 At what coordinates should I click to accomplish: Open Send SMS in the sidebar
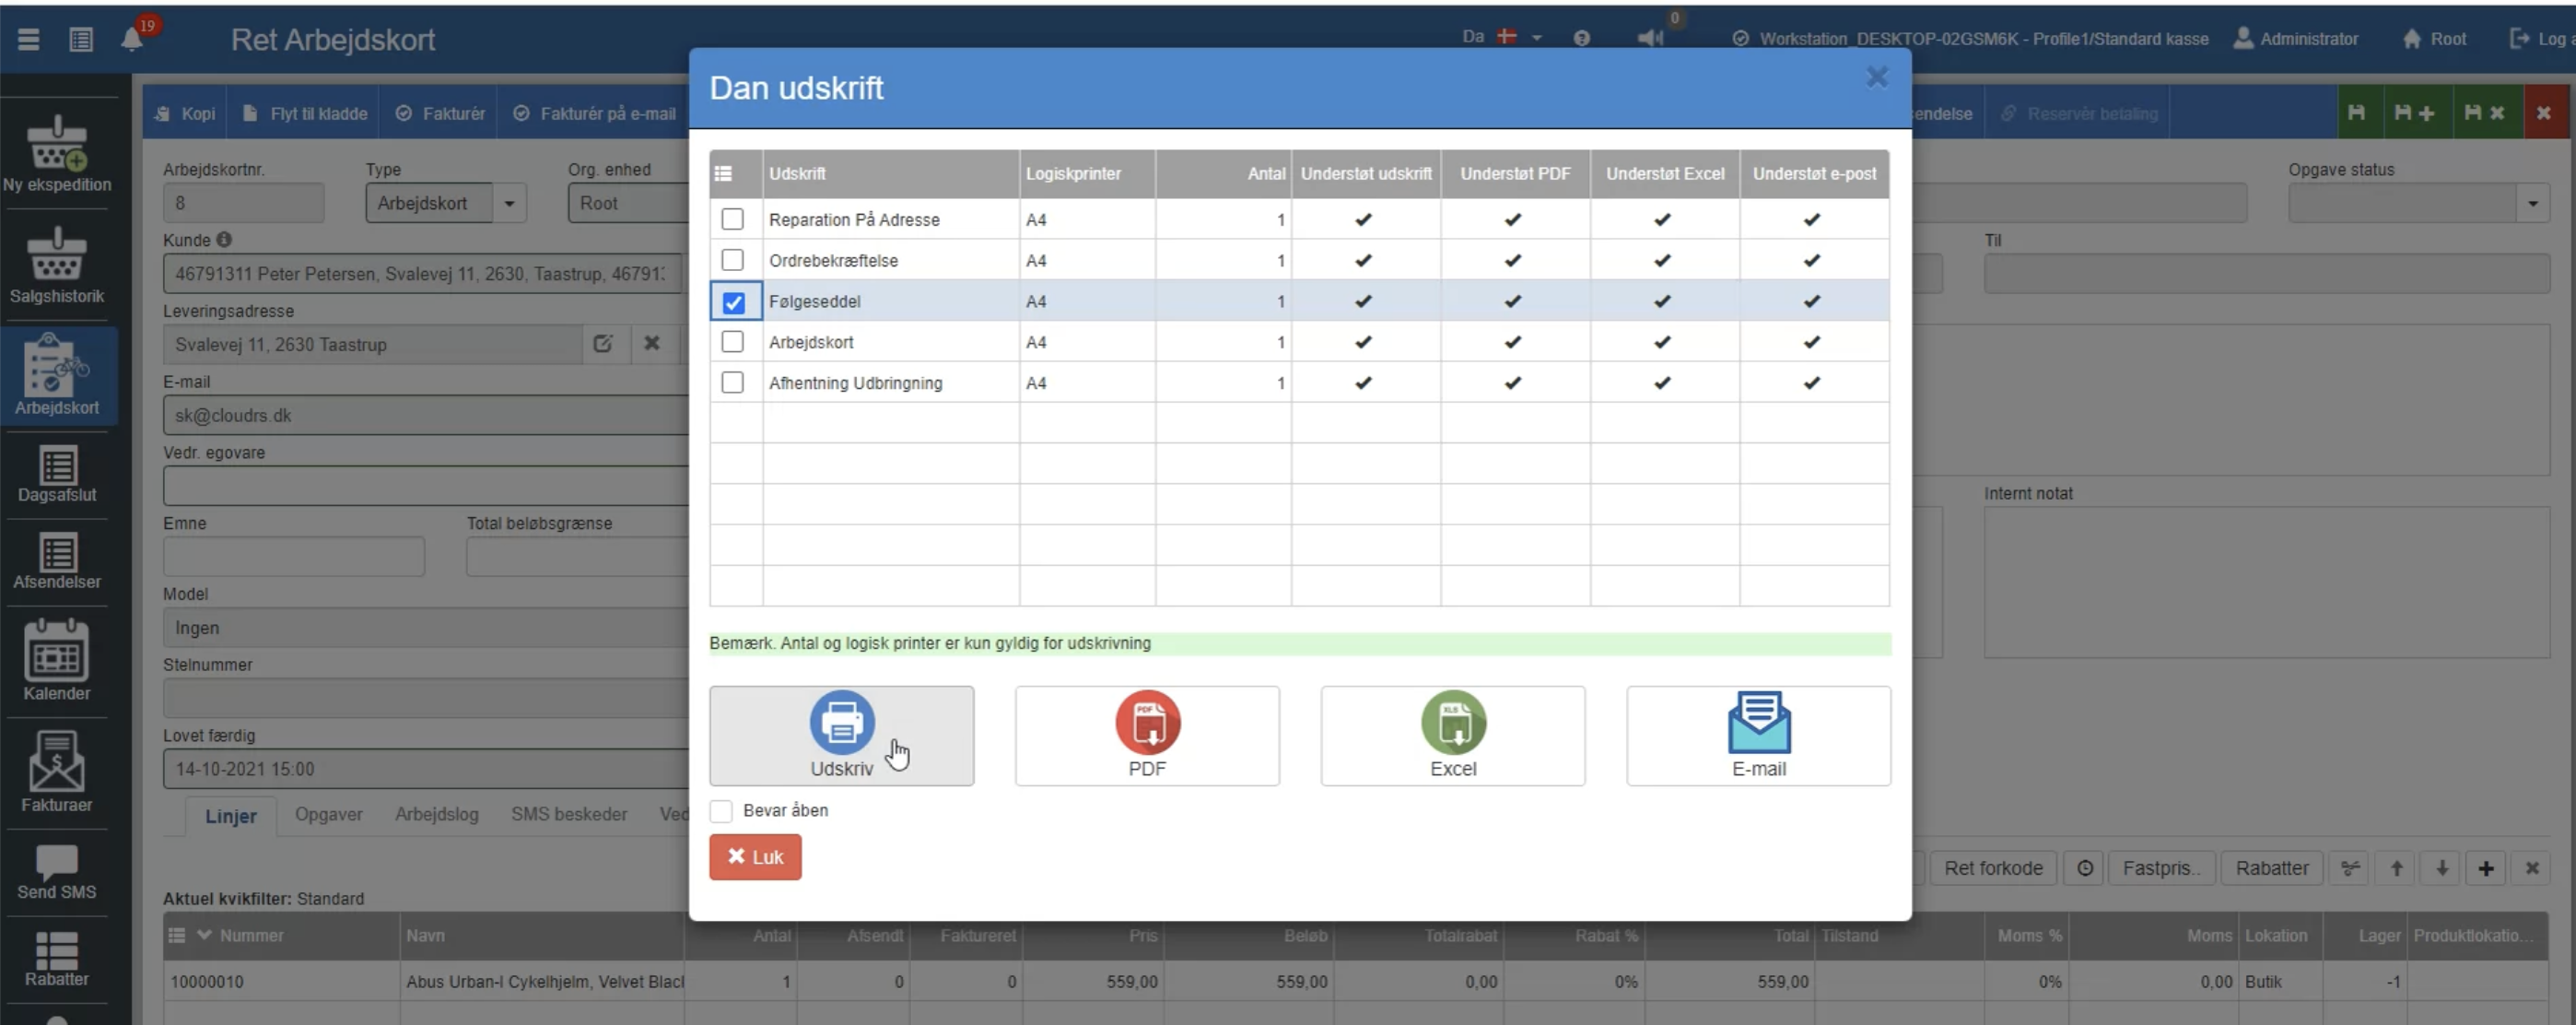coord(57,870)
